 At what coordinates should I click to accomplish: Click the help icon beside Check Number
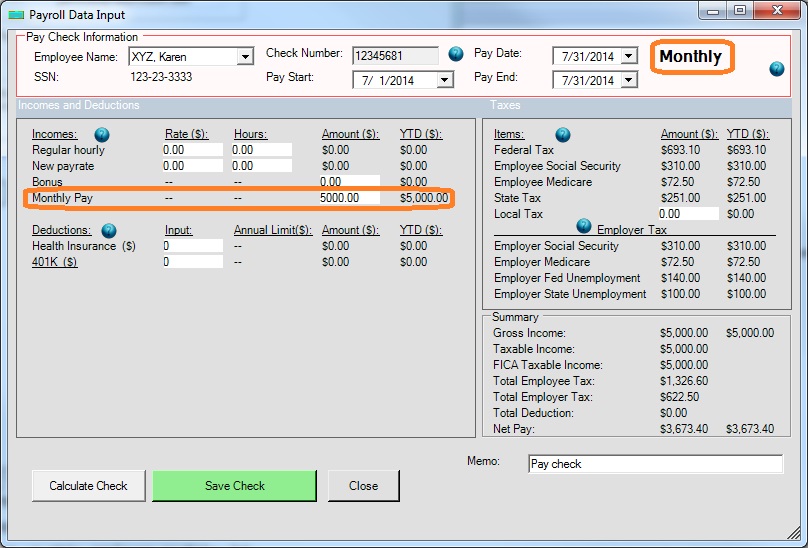tap(456, 54)
